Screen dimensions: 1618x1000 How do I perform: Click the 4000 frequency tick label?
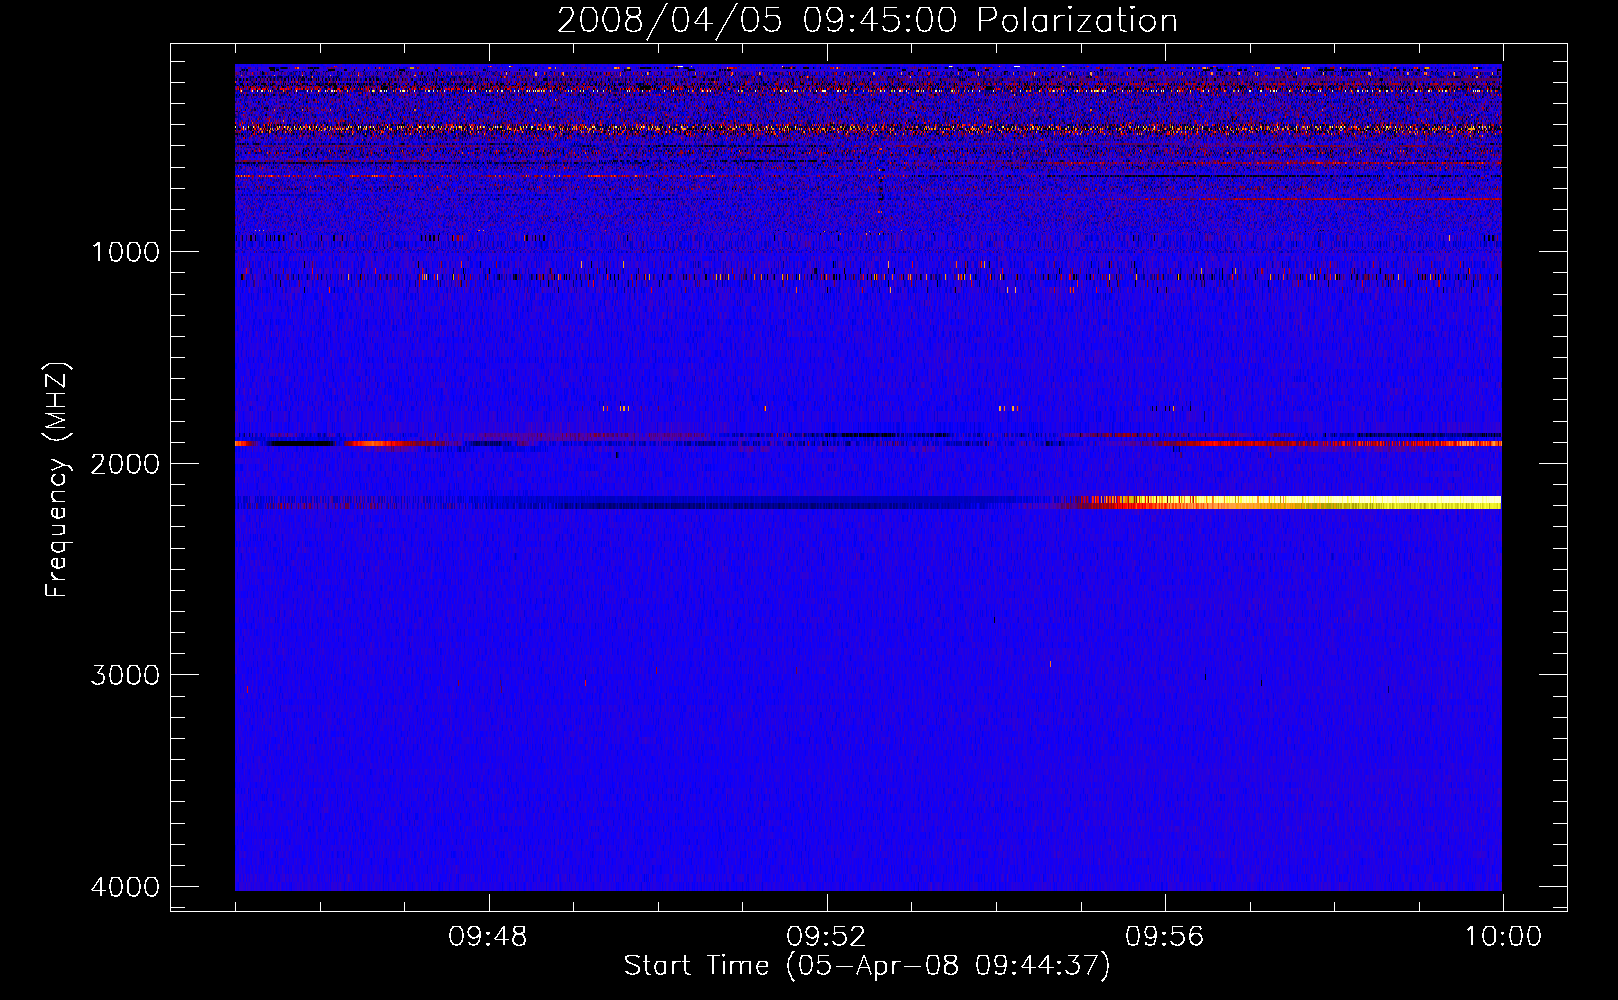pyautogui.click(x=125, y=887)
